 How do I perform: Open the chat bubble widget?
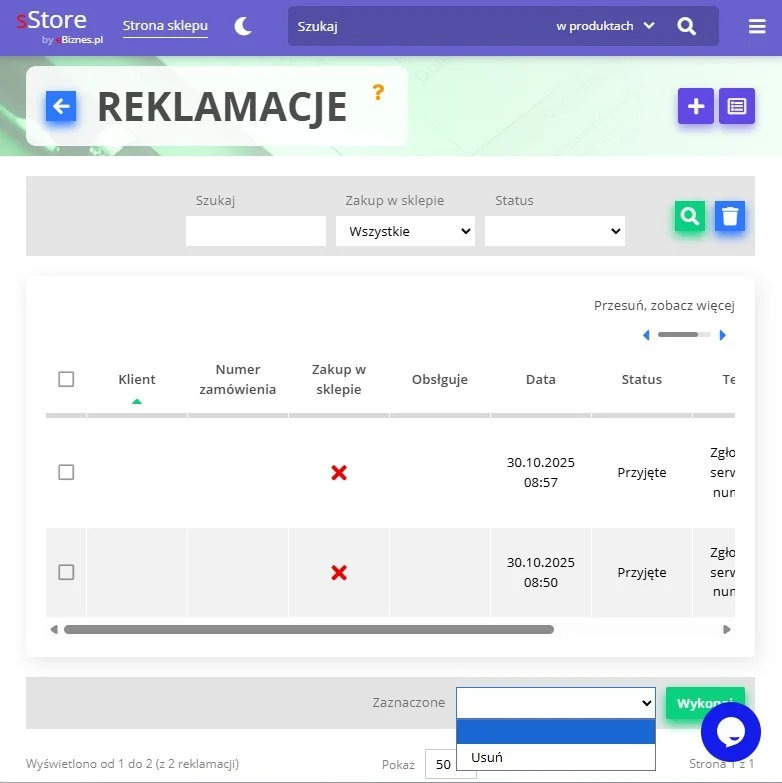731,732
